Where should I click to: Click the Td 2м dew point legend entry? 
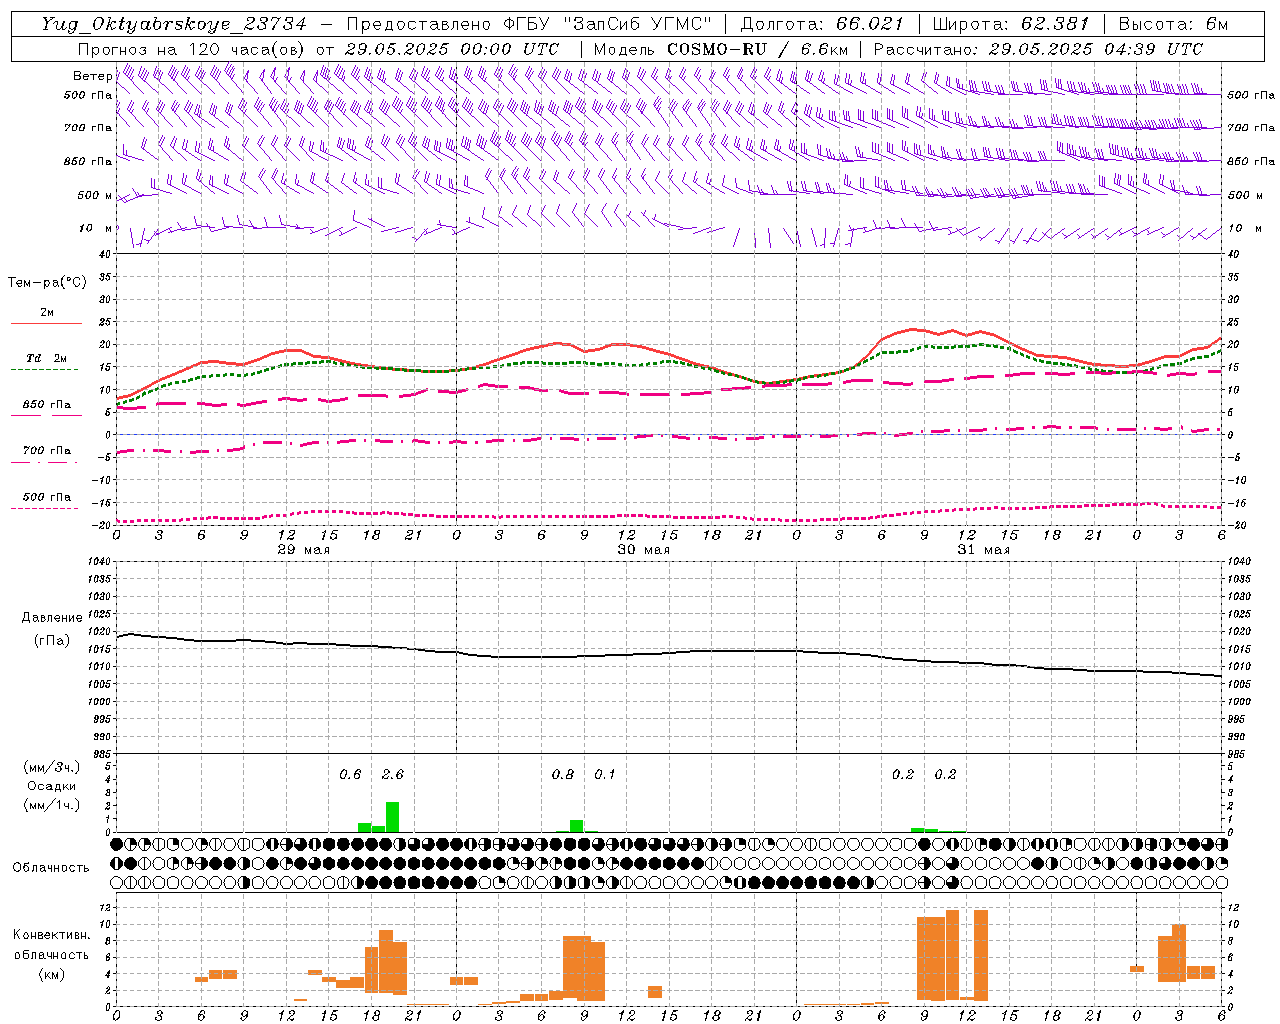pos(46,358)
